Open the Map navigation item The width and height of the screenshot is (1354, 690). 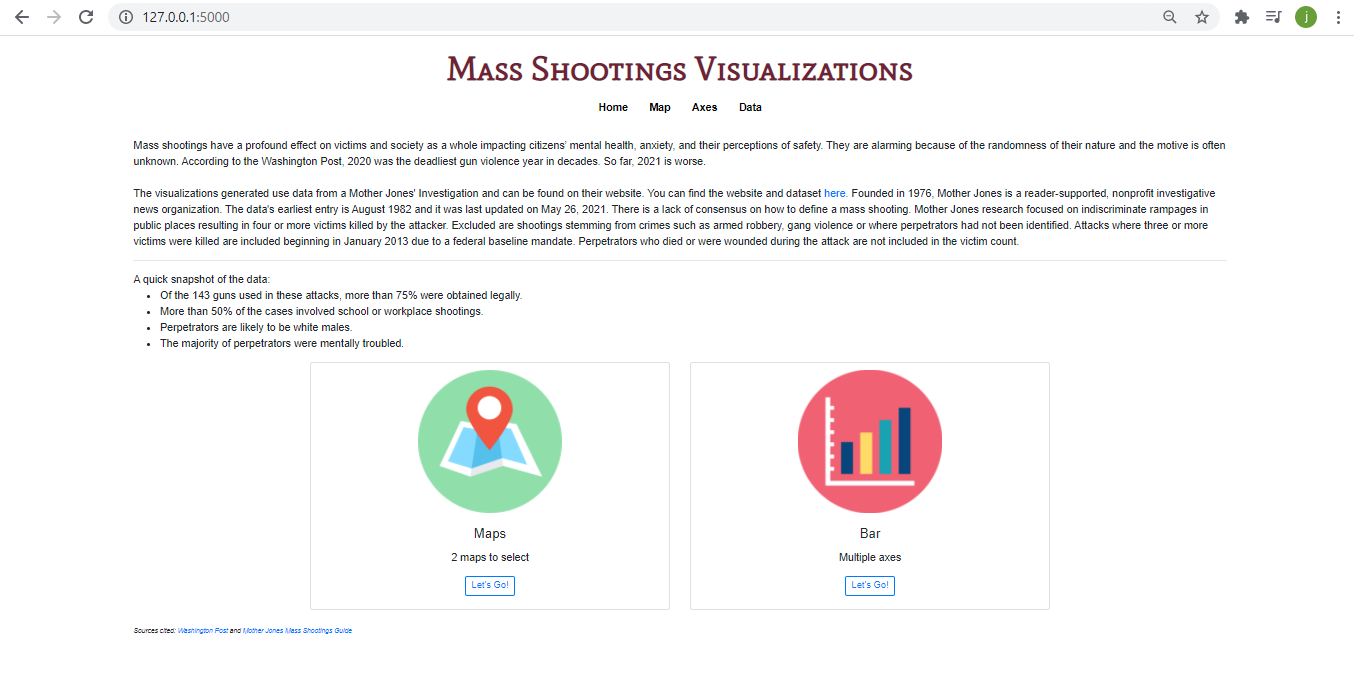pos(659,107)
